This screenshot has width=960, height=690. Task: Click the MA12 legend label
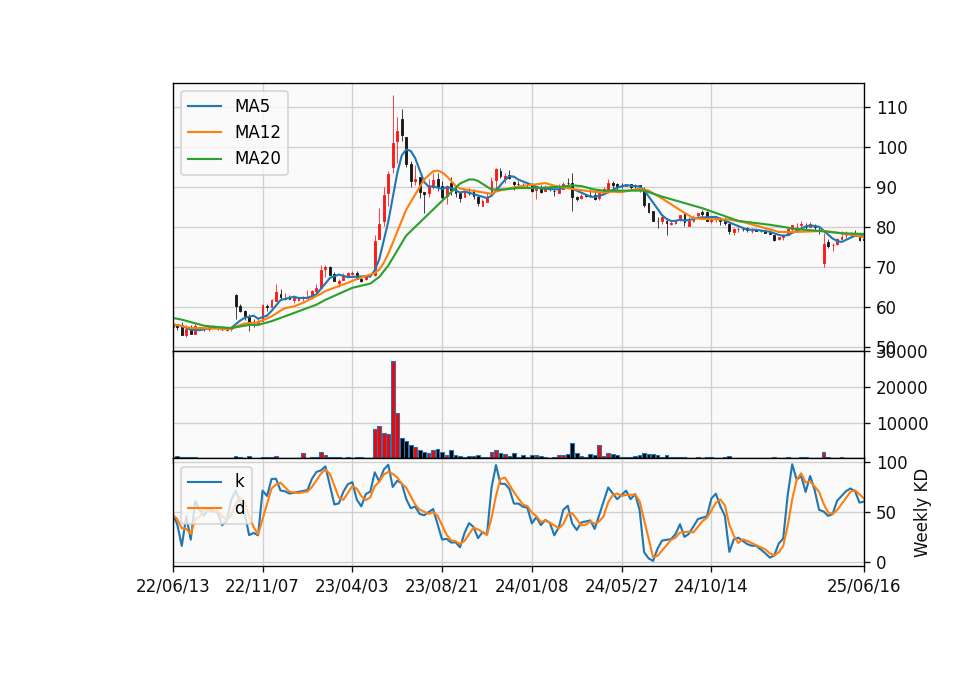pos(257,132)
